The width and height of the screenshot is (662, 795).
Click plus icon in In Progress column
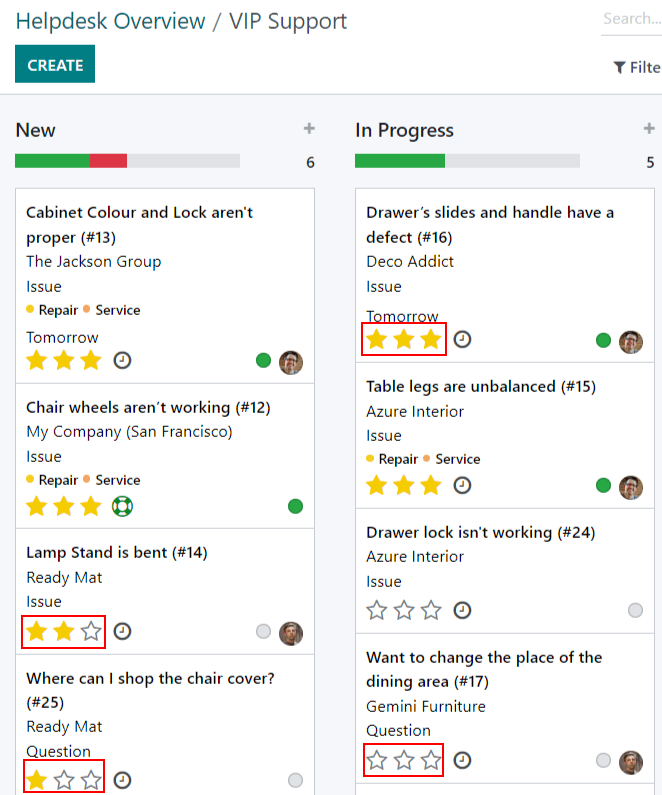coord(649,128)
